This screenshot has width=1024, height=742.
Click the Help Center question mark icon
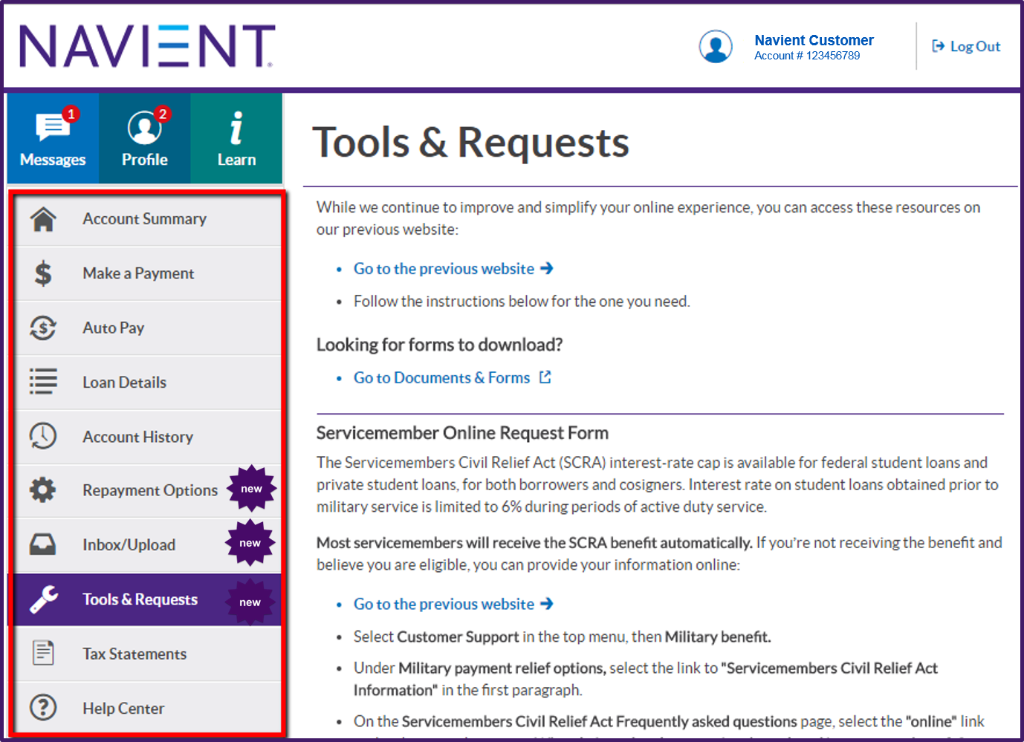[x=43, y=707]
